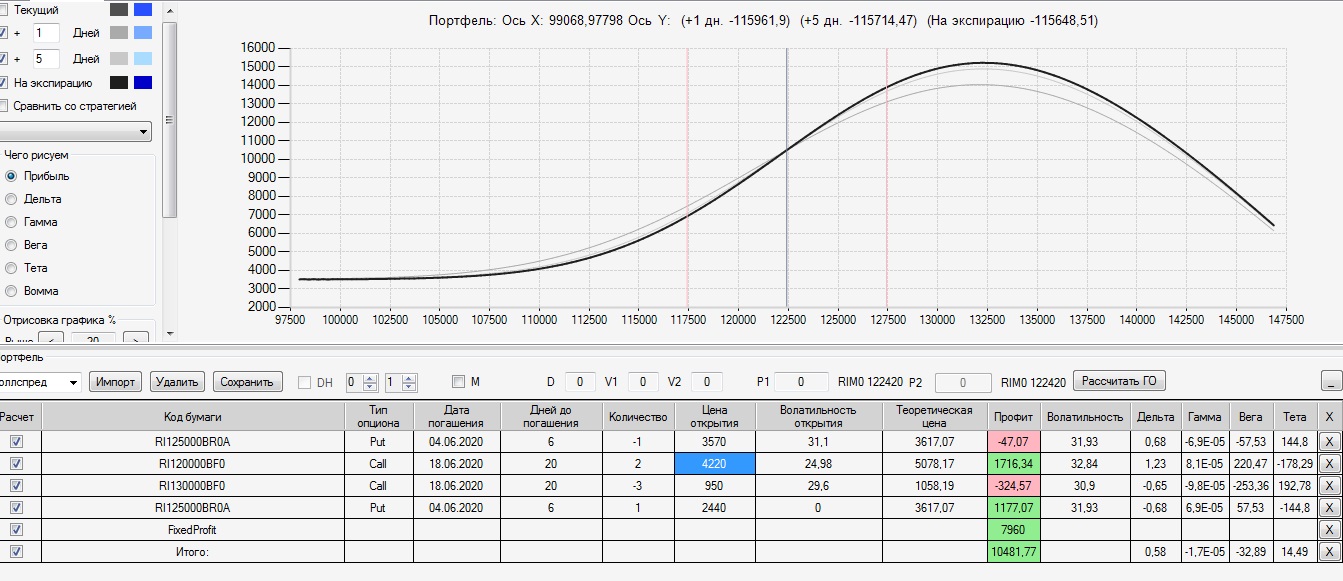Image resolution: width=1343 pixels, height=581 pixels.
Task: Click the opening volatility cell 24,98
Action: tap(818, 464)
